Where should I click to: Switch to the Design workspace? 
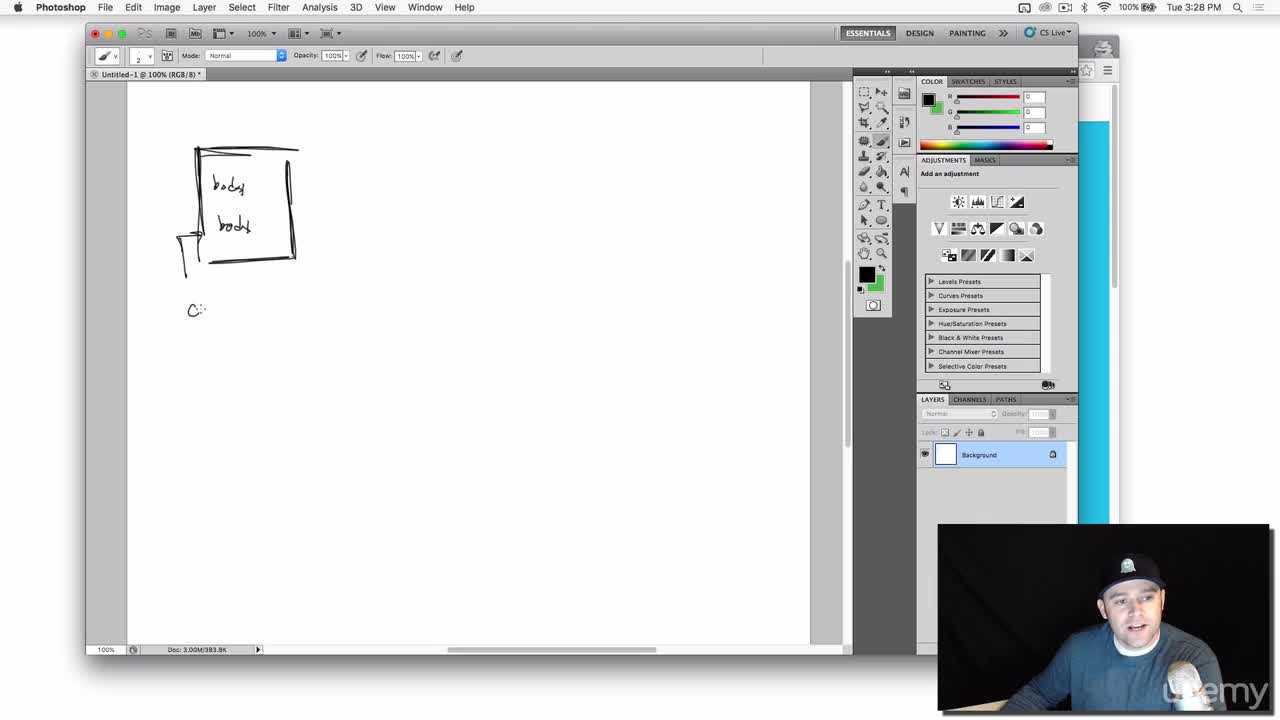pyautogui.click(x=920, y=33)
